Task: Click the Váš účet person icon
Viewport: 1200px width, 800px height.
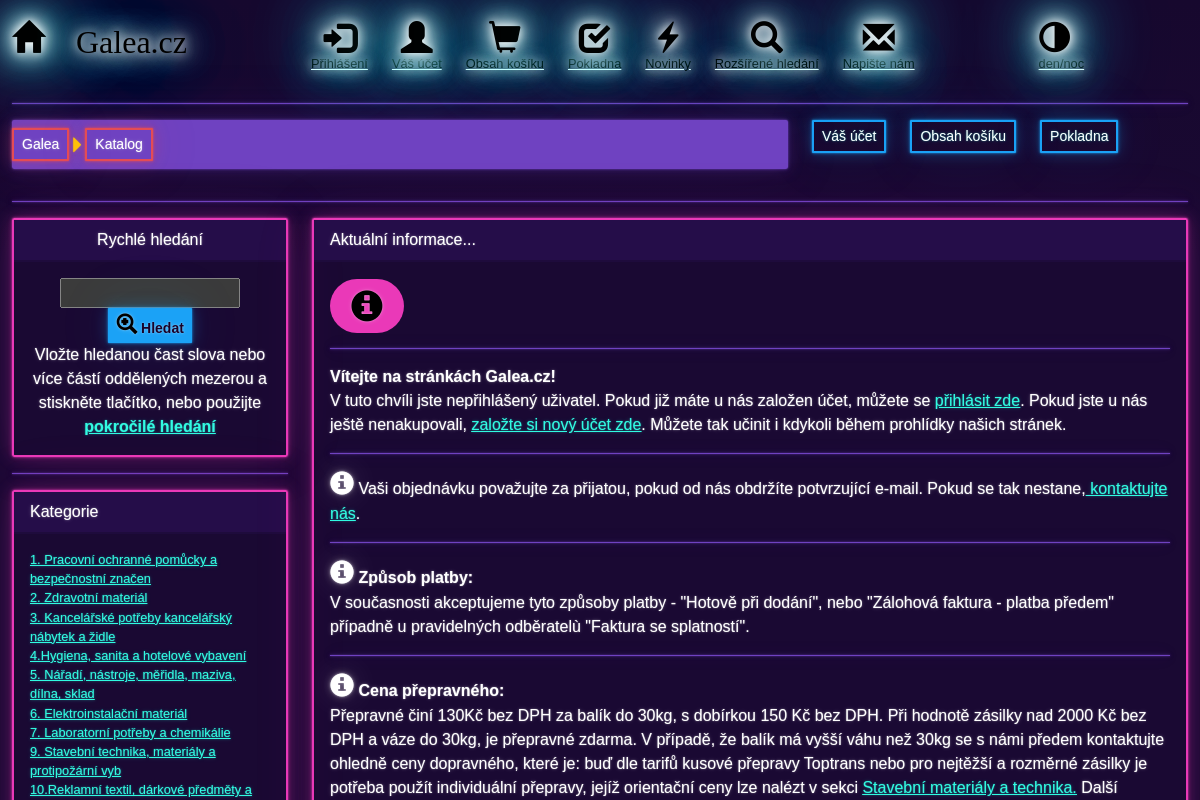Action: 416,38
